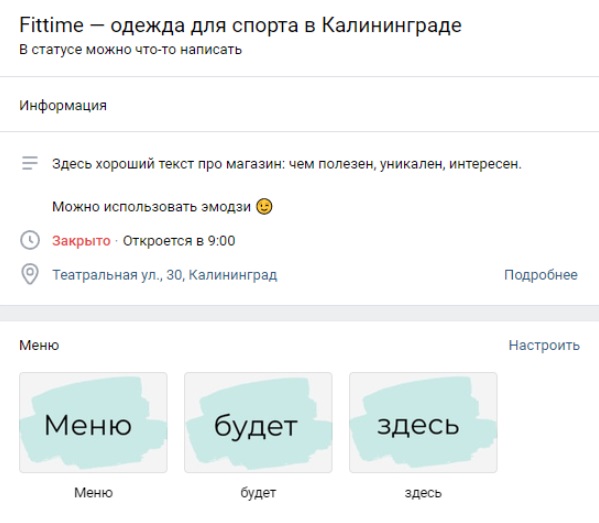Click the Меню caption under first card
Image resolution: width=599 pixels, height=523 pixels.
click(x=93, y=492)
